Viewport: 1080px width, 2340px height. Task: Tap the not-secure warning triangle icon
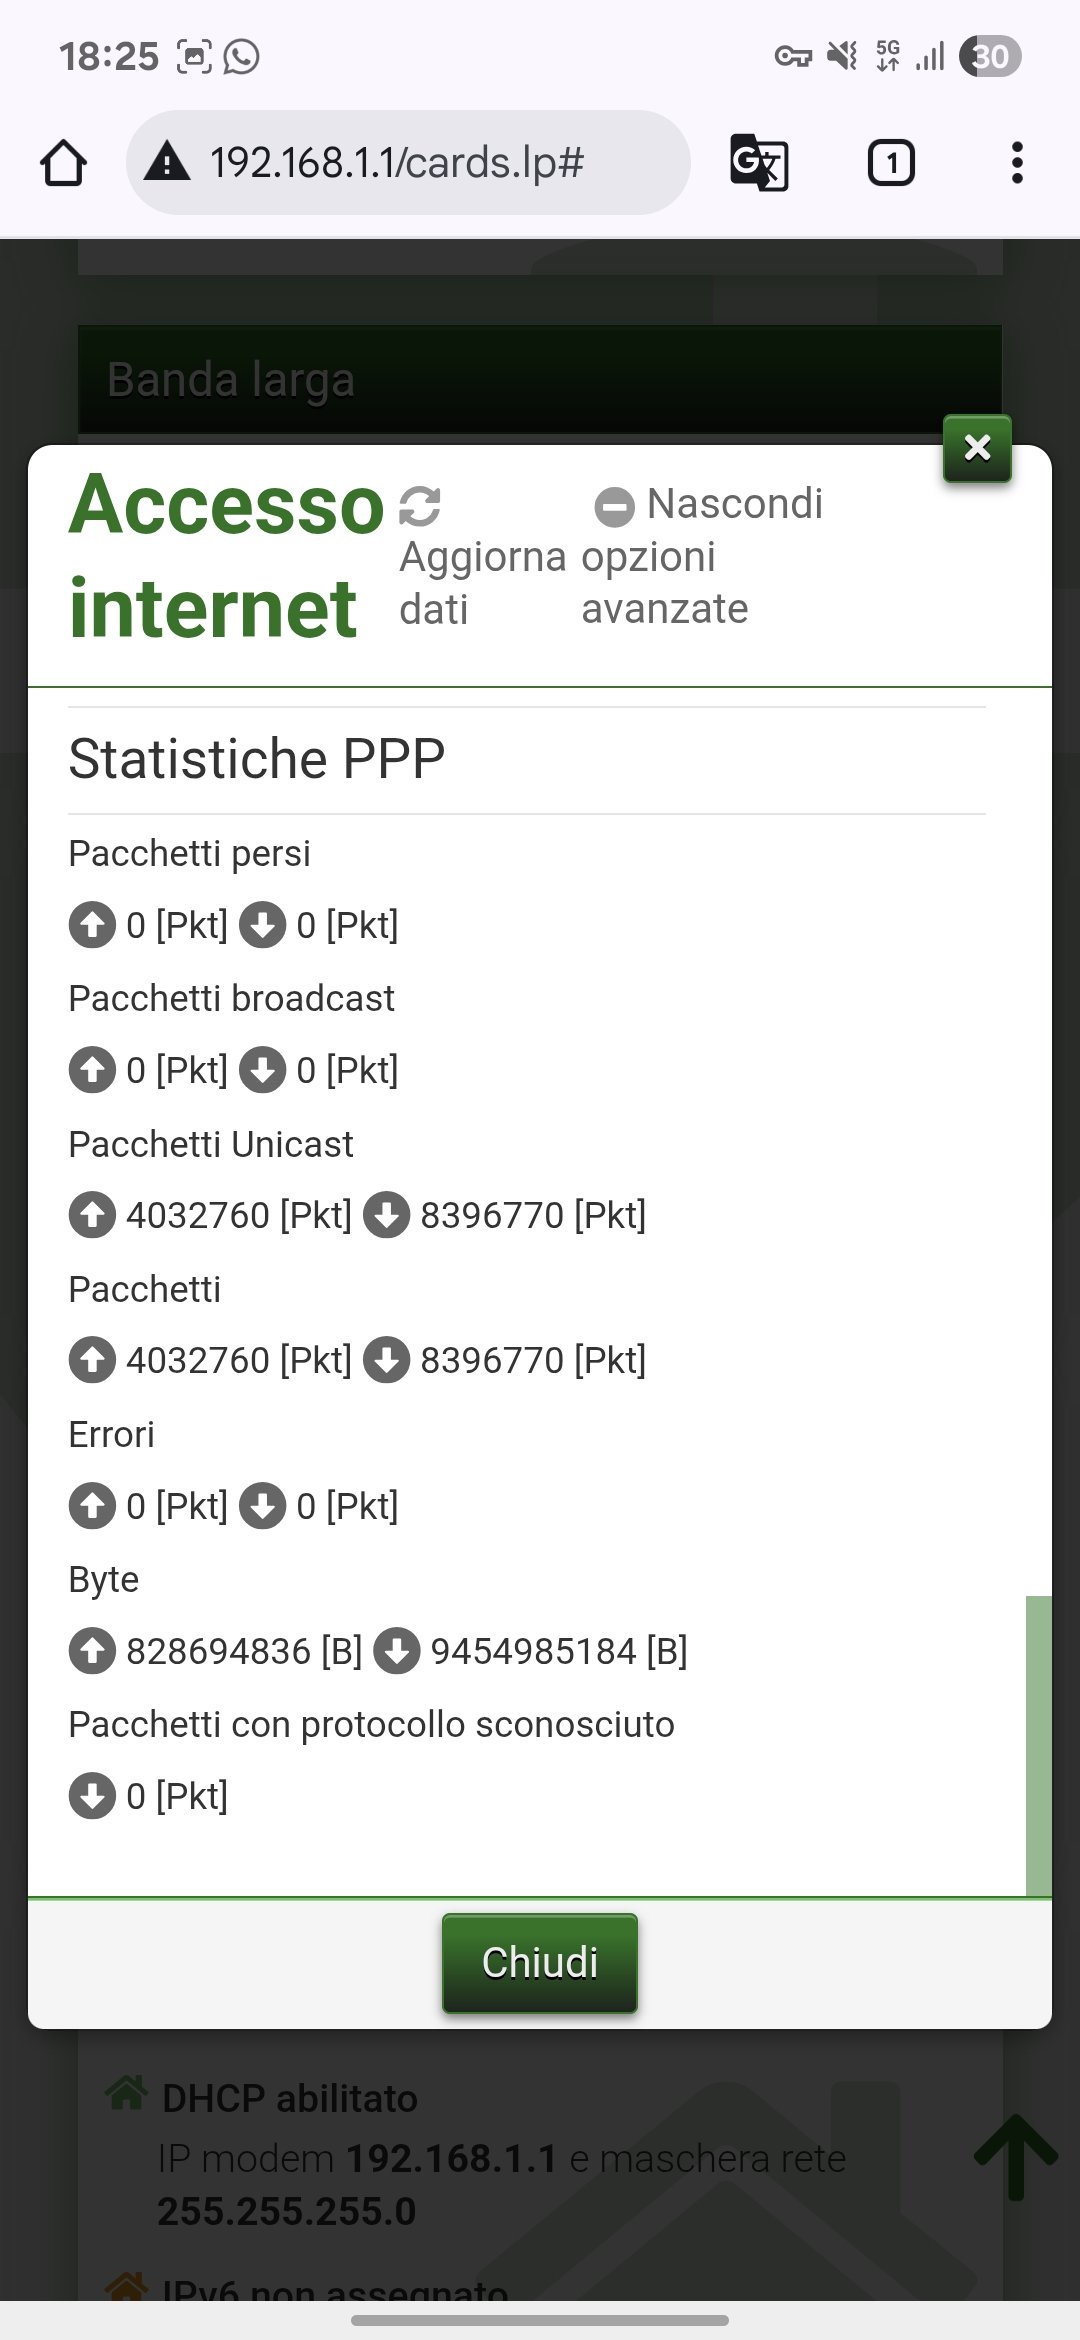[167, 162]
